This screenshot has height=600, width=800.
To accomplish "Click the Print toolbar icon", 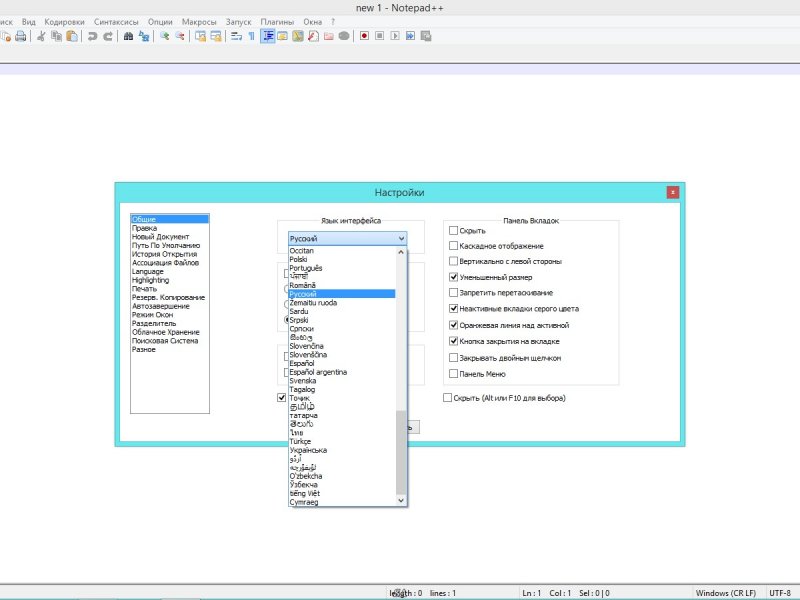I will pyautogui.click(x=21, y=36).
